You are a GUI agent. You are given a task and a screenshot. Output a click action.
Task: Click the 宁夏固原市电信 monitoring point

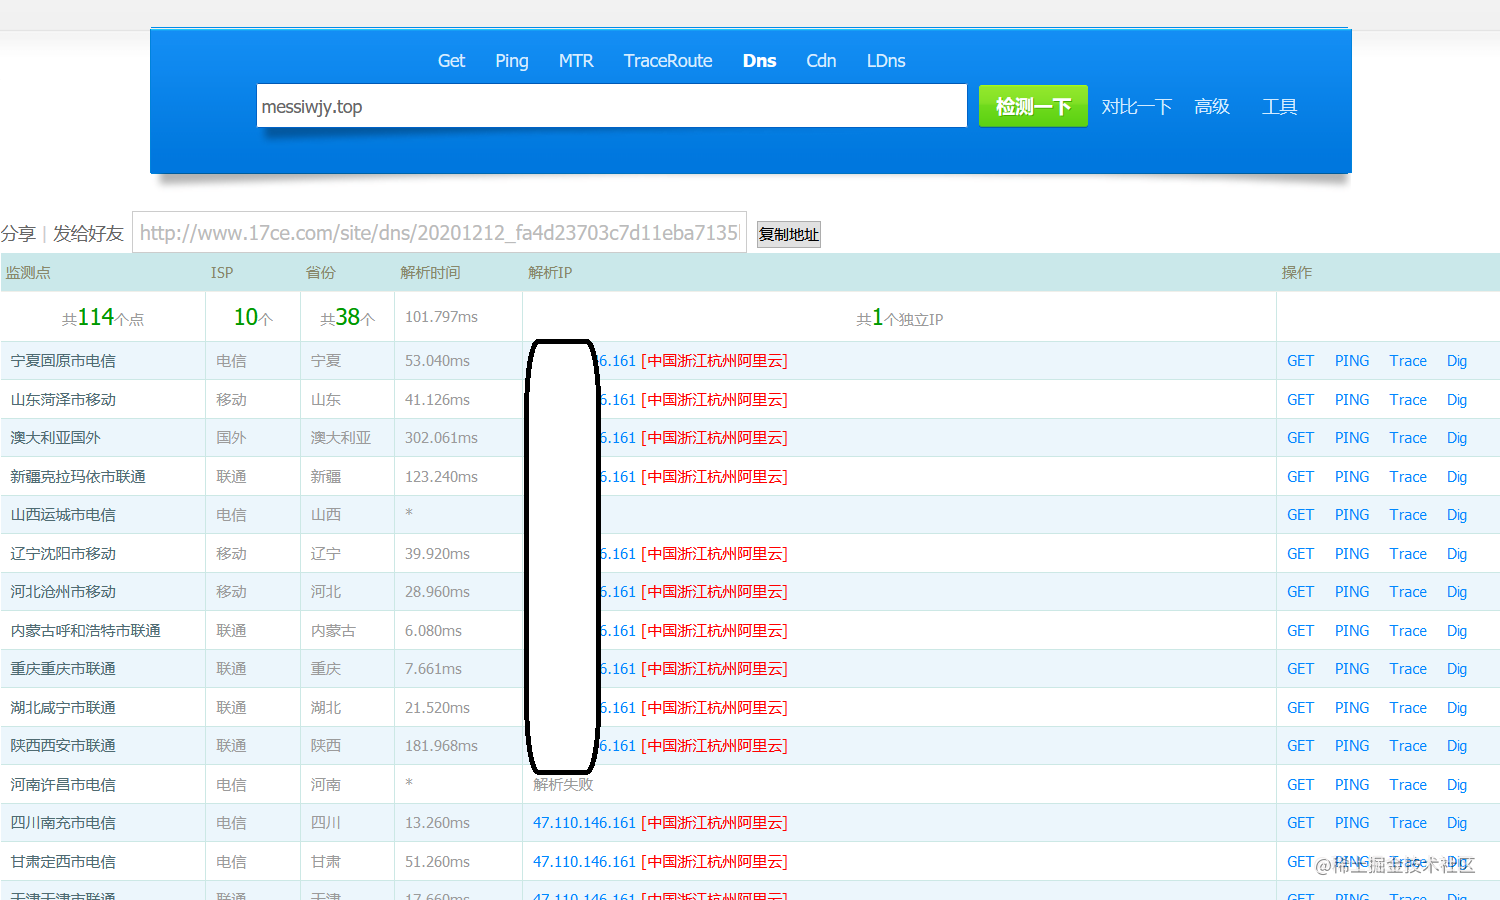pos(63,361)
